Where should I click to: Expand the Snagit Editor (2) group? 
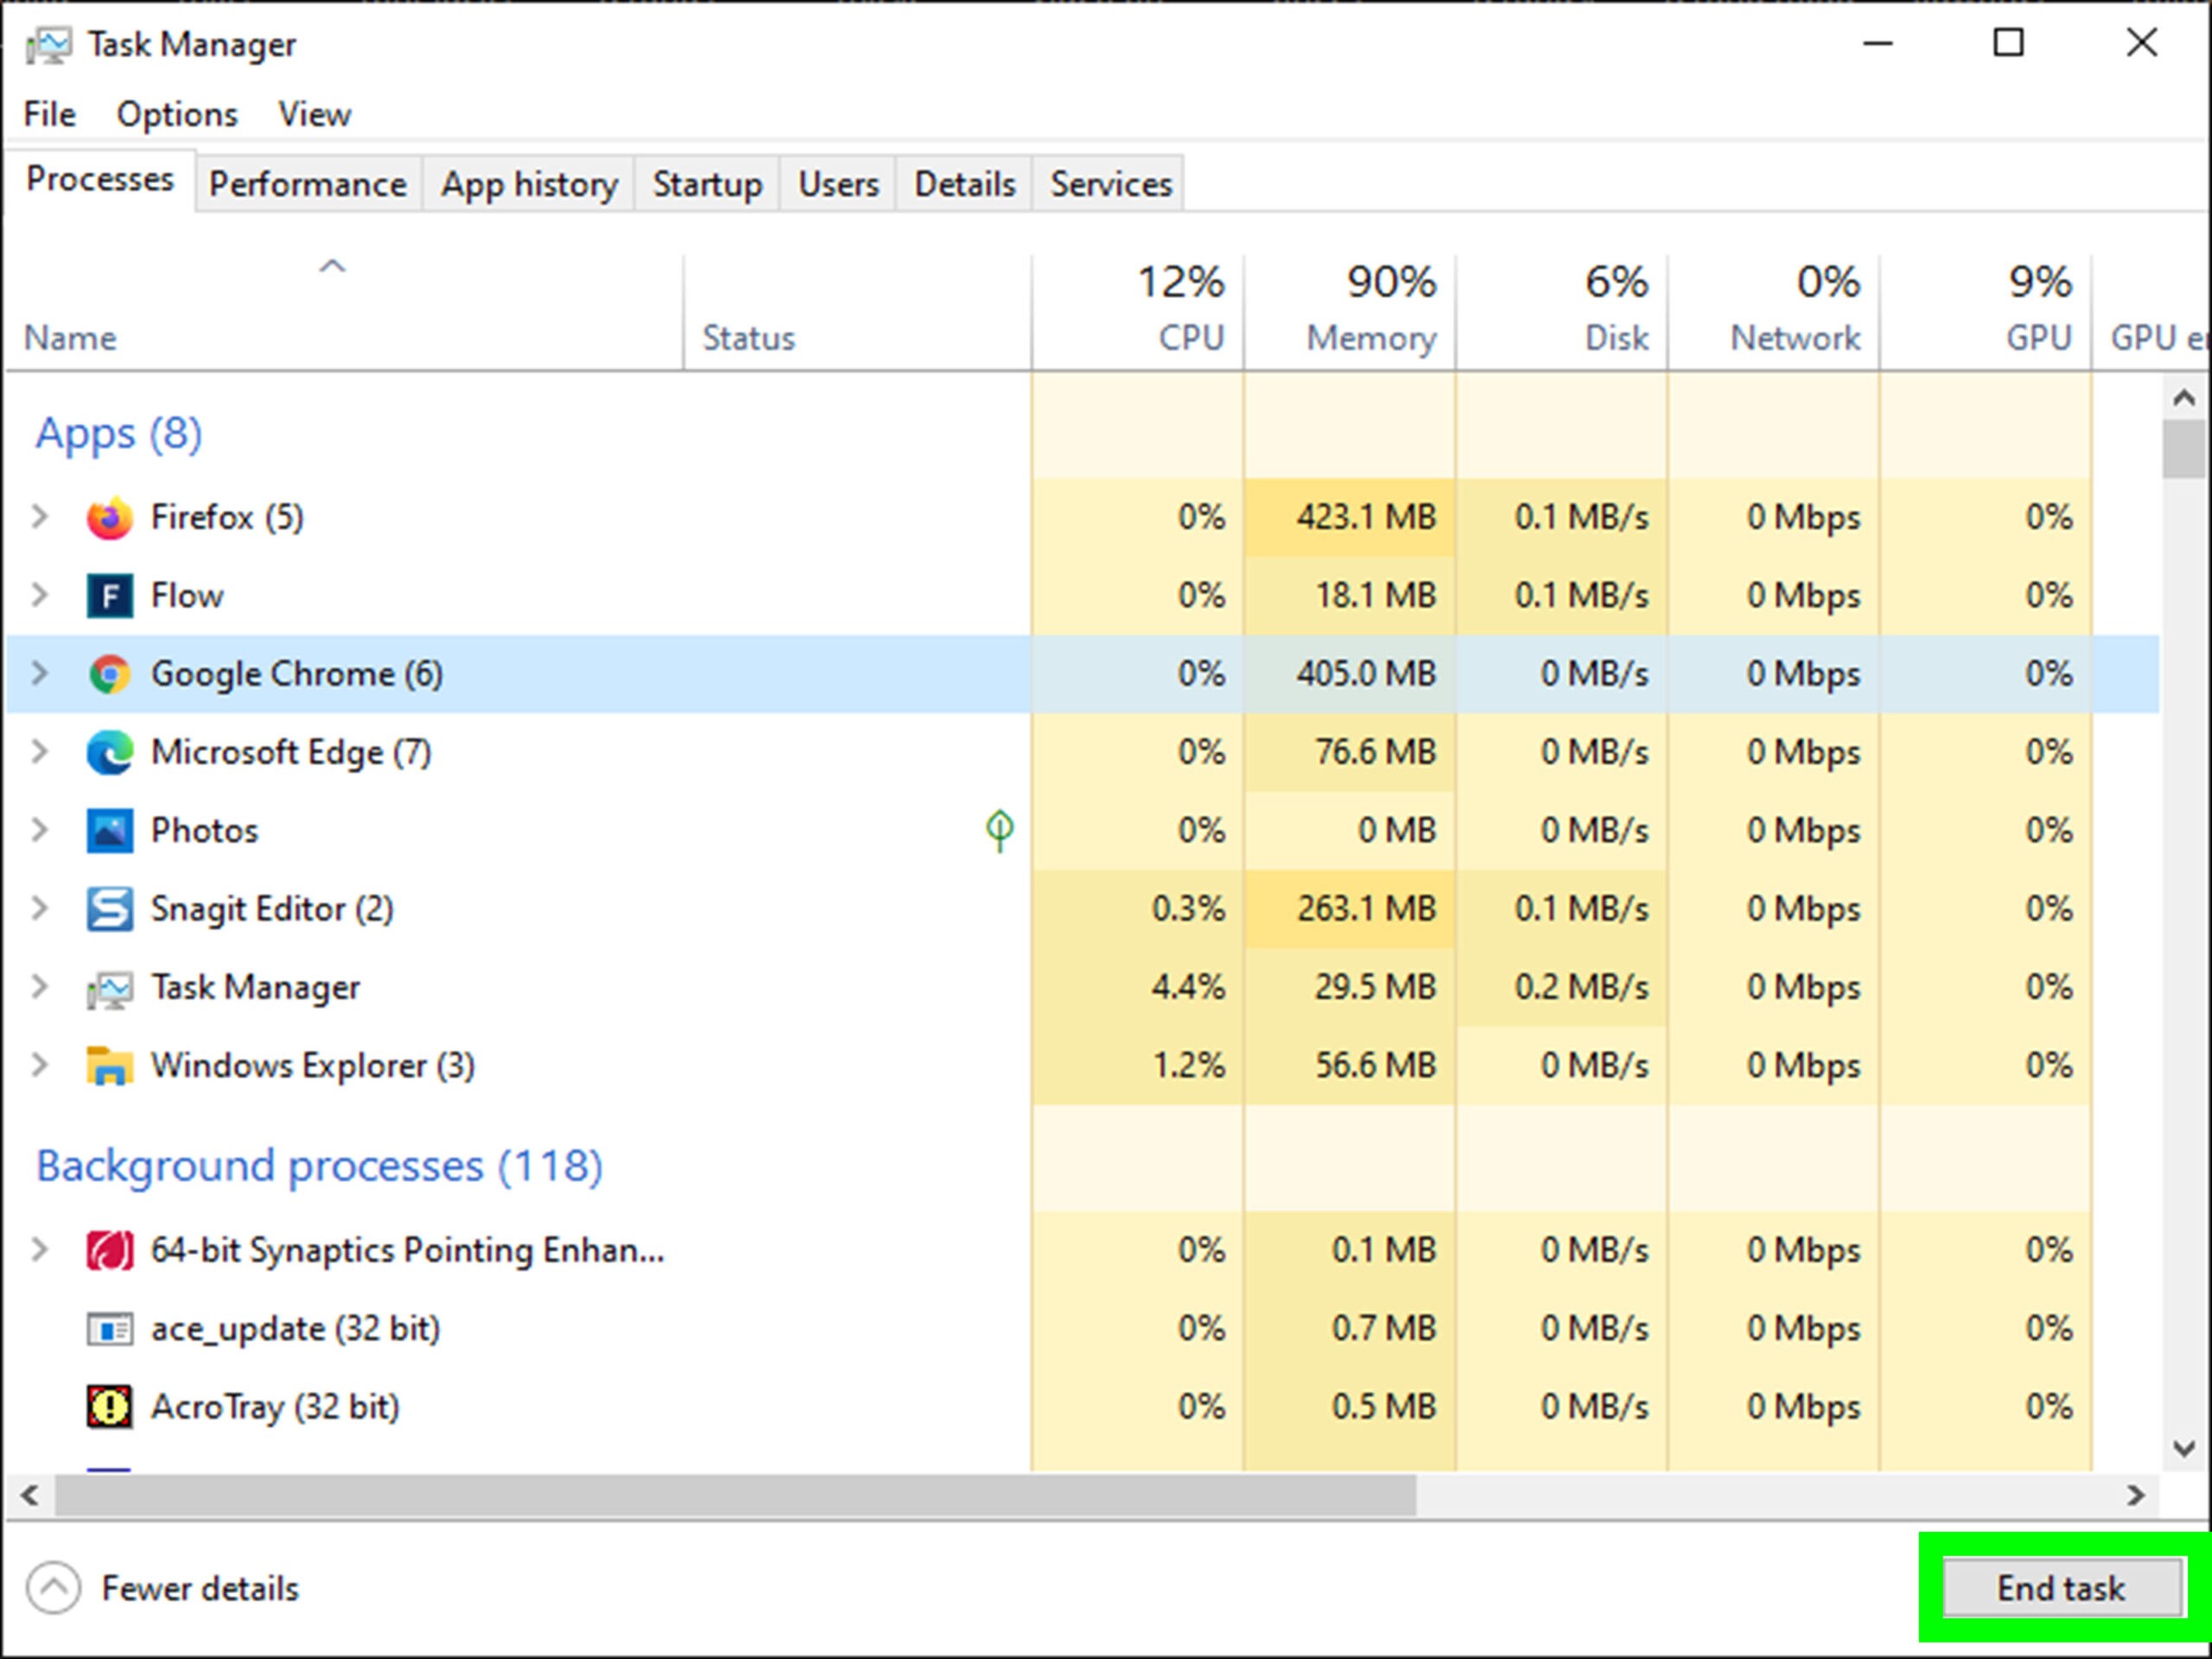40,908
